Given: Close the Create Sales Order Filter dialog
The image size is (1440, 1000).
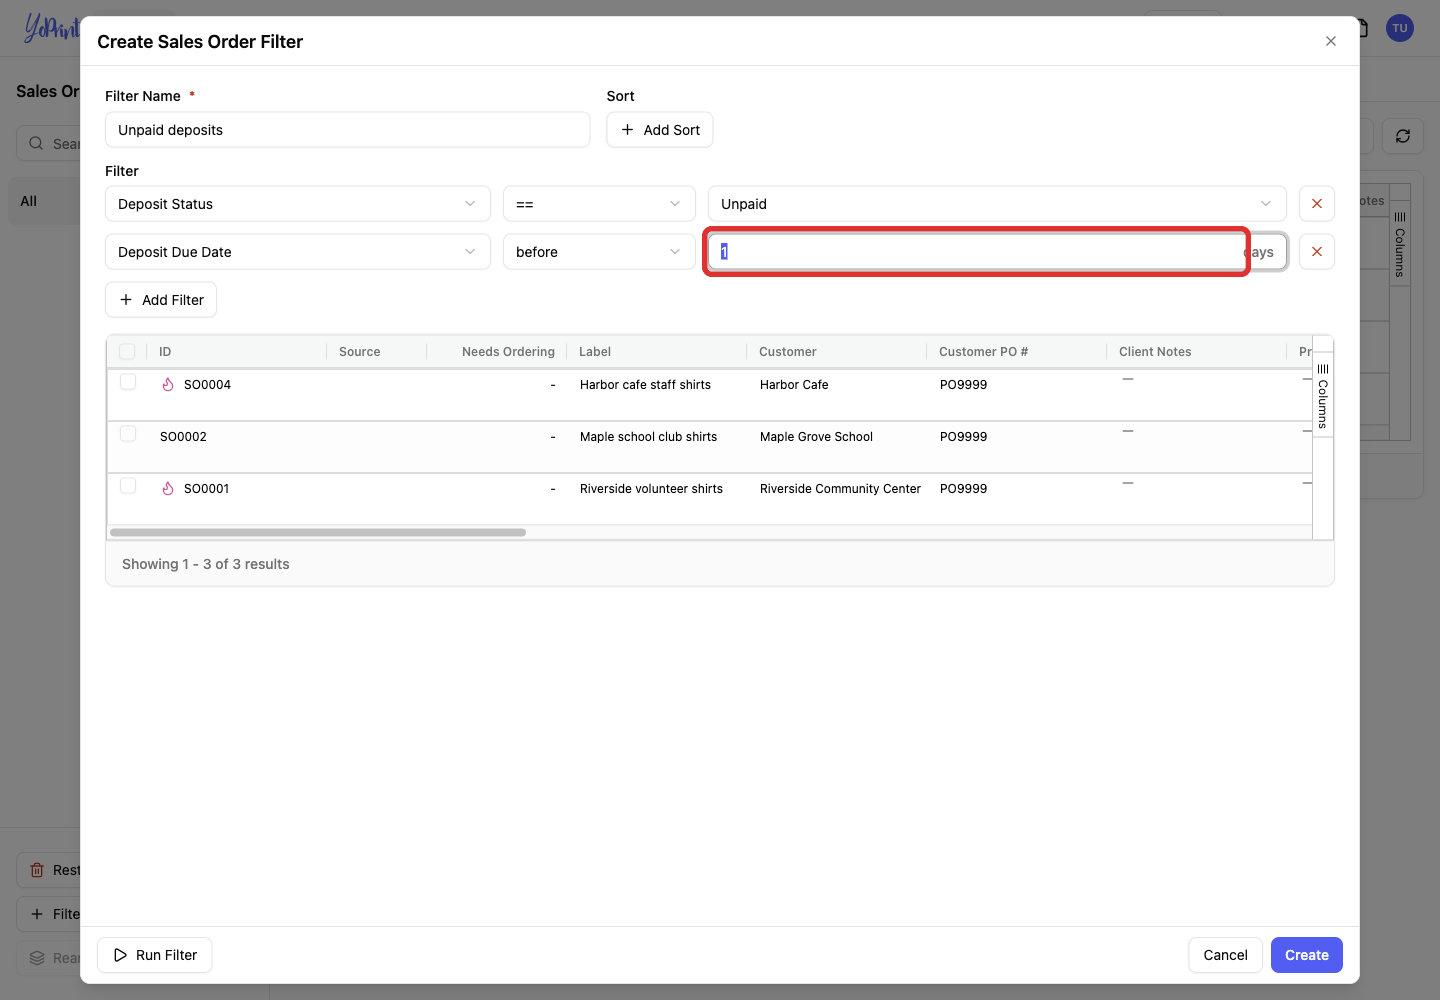Looking at the screenshot, I should pos(1331,41).
